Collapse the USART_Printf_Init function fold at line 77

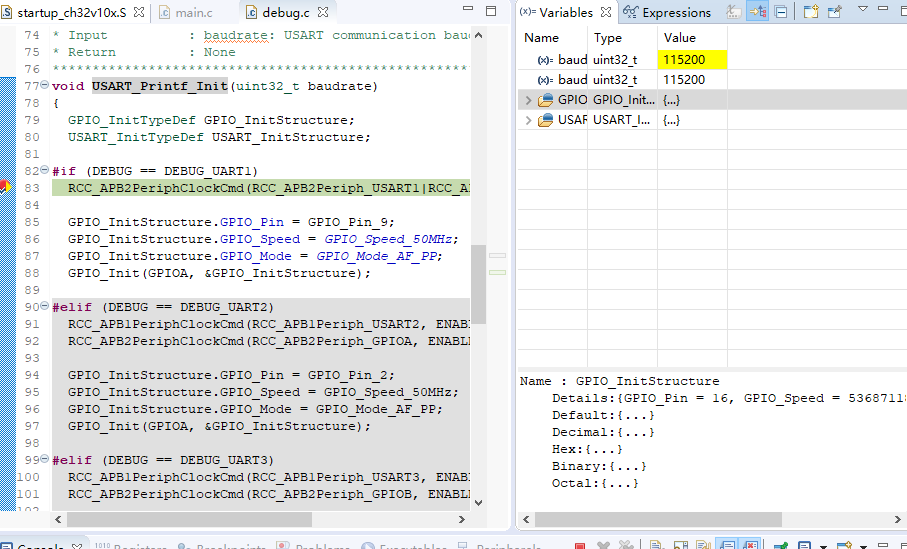45,84
